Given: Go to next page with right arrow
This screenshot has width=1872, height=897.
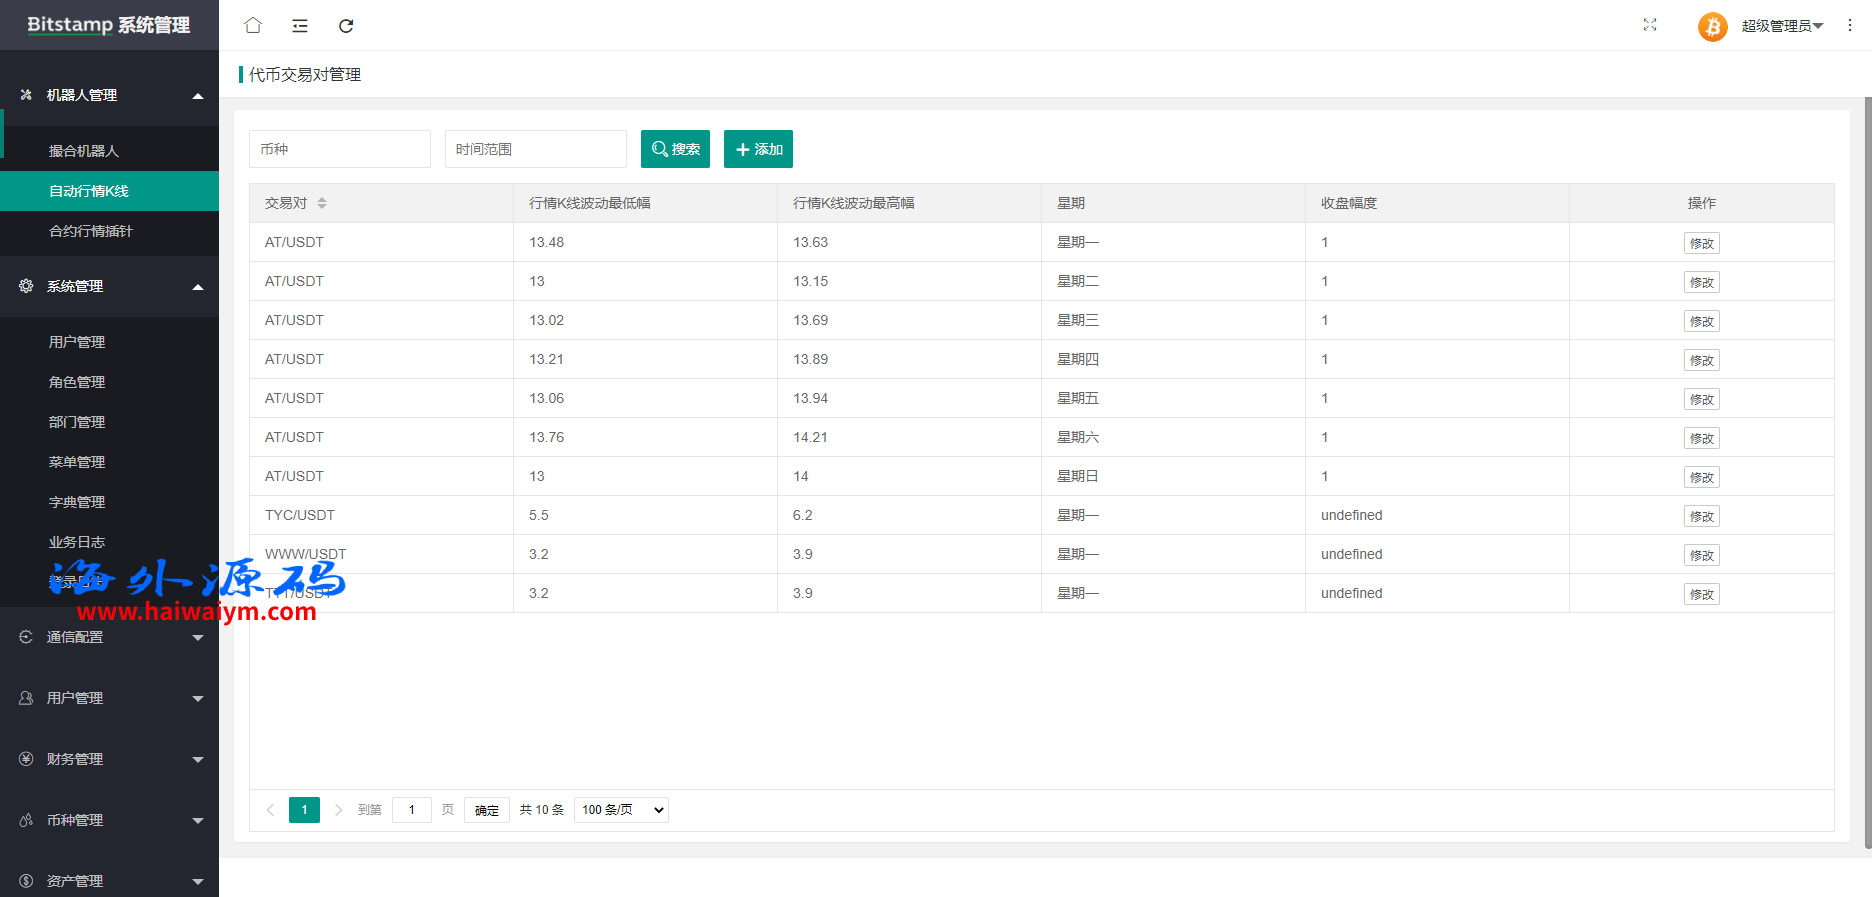Looking at the screenshot, I should 338,810.
